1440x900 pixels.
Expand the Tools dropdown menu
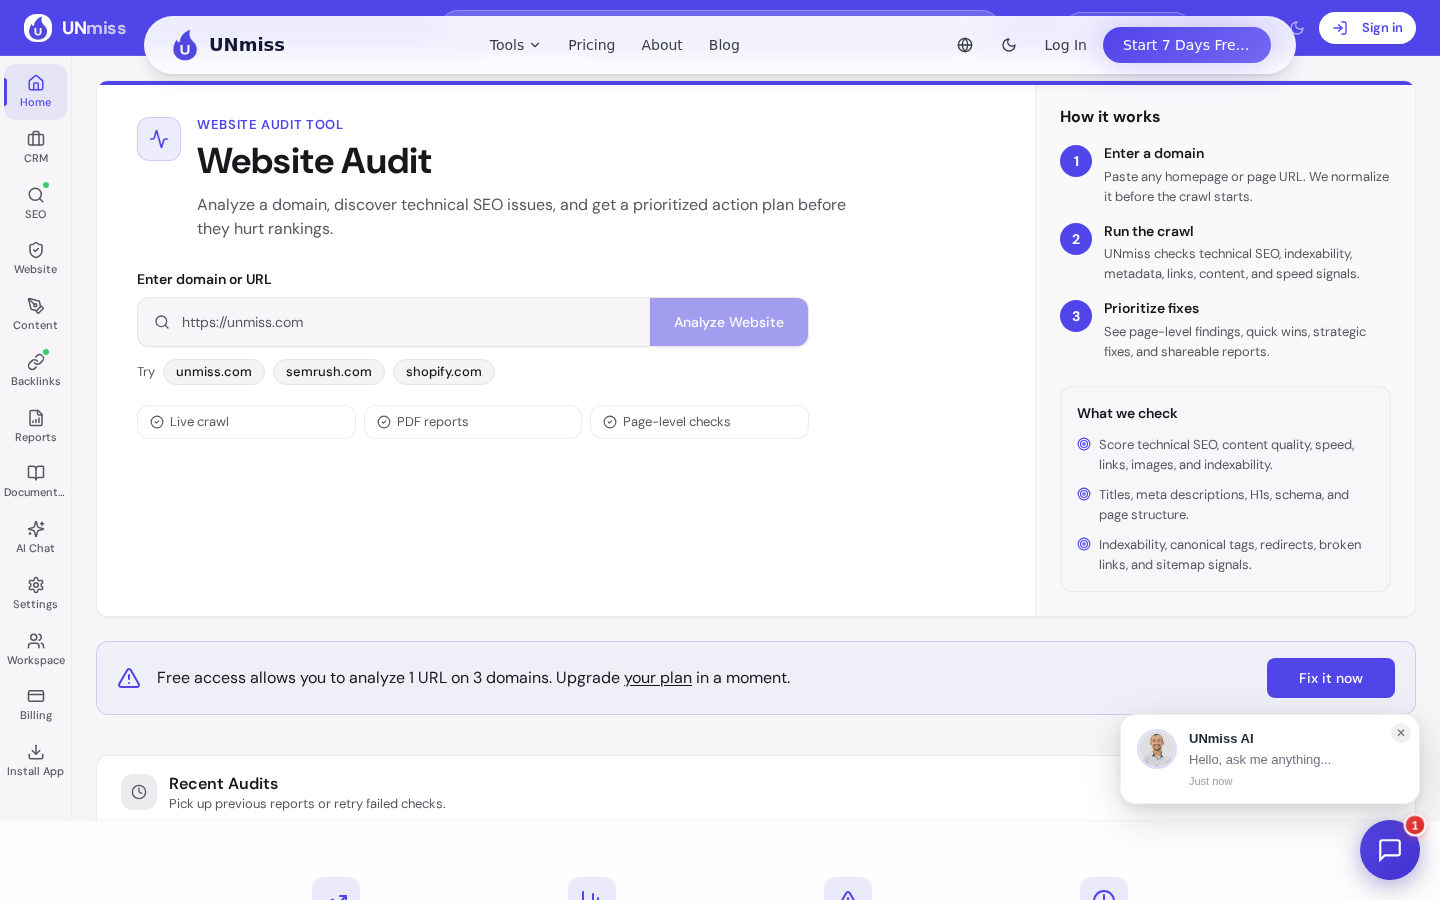(x=515, y=45)
